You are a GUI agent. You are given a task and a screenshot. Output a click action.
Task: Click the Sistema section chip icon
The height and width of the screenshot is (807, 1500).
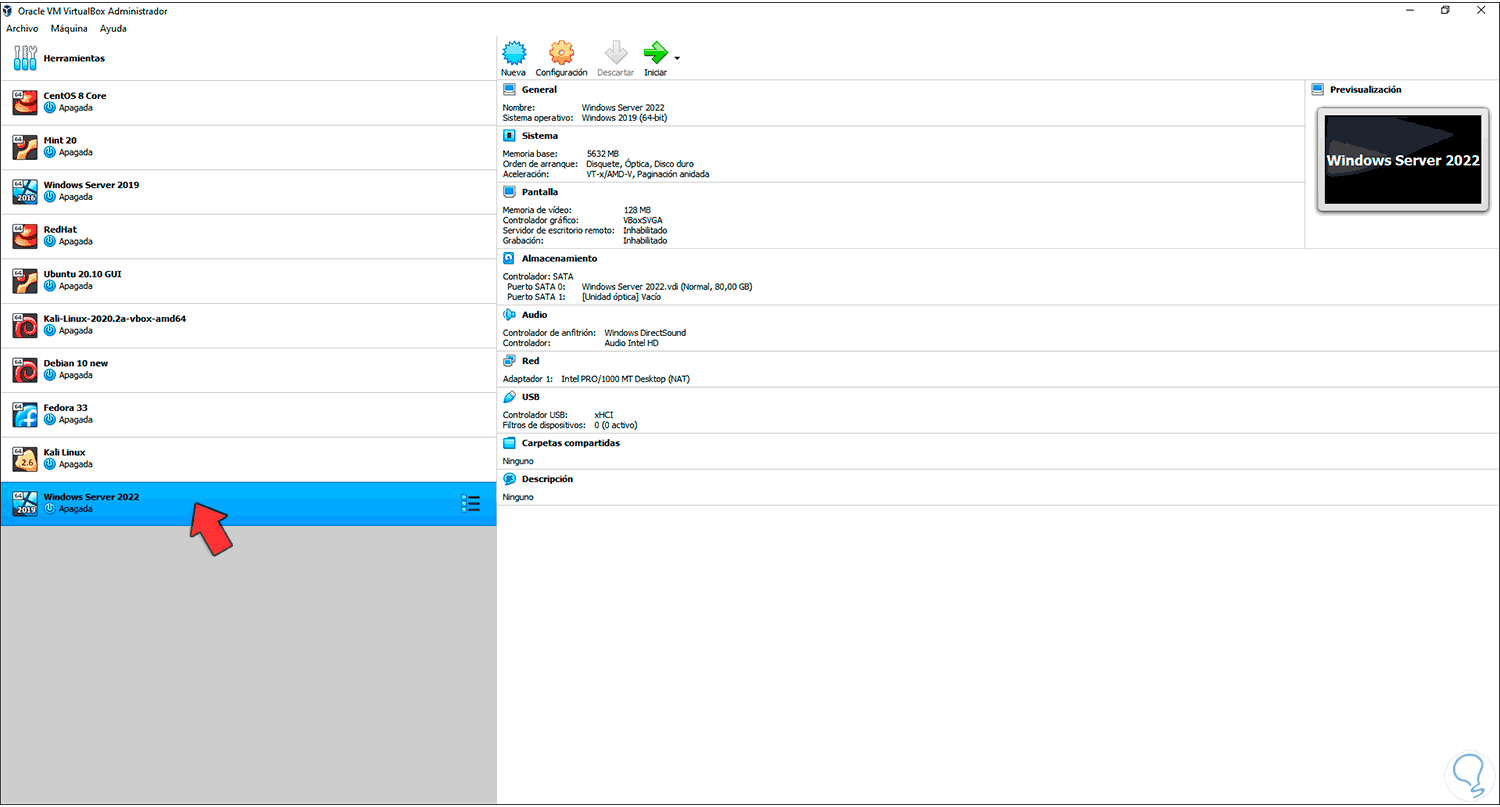pyautogui.click(x=510, y=136)
